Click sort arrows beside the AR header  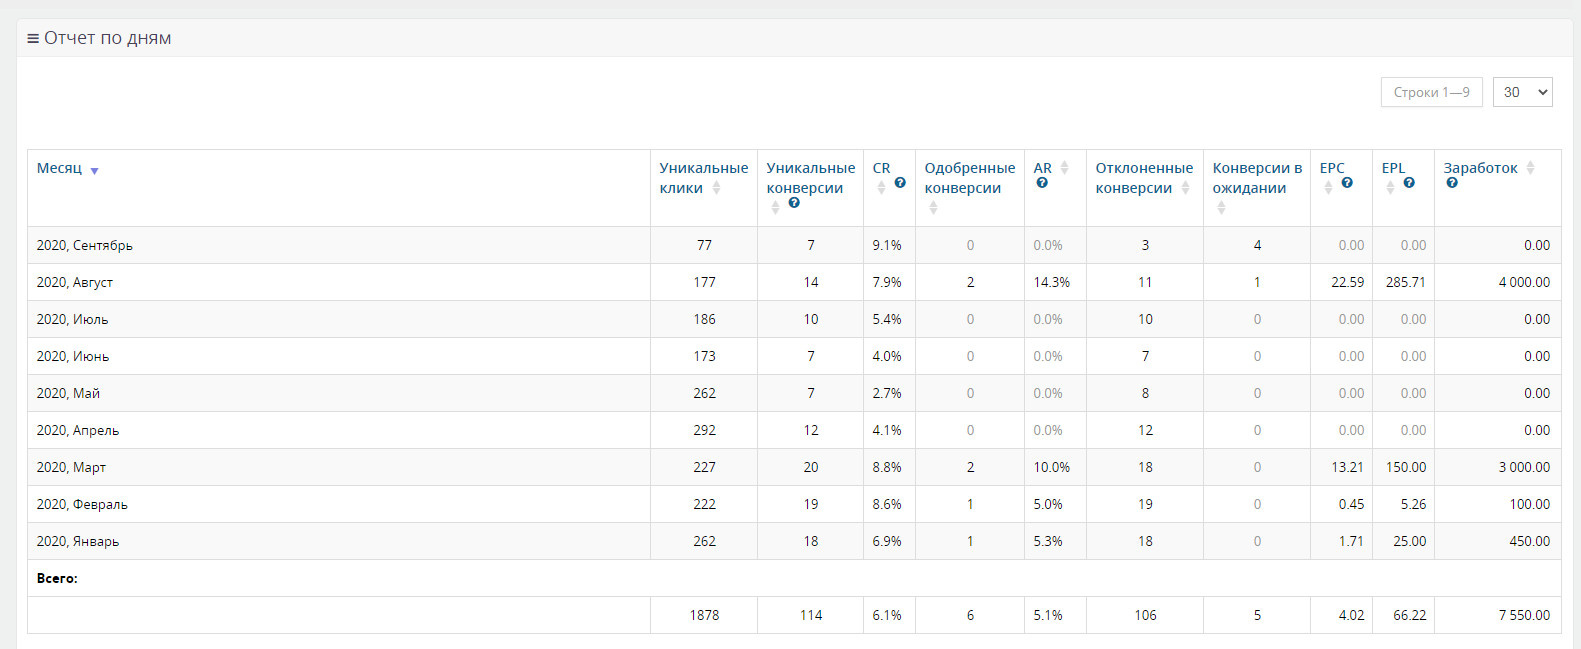click(x=1064, y=168)
